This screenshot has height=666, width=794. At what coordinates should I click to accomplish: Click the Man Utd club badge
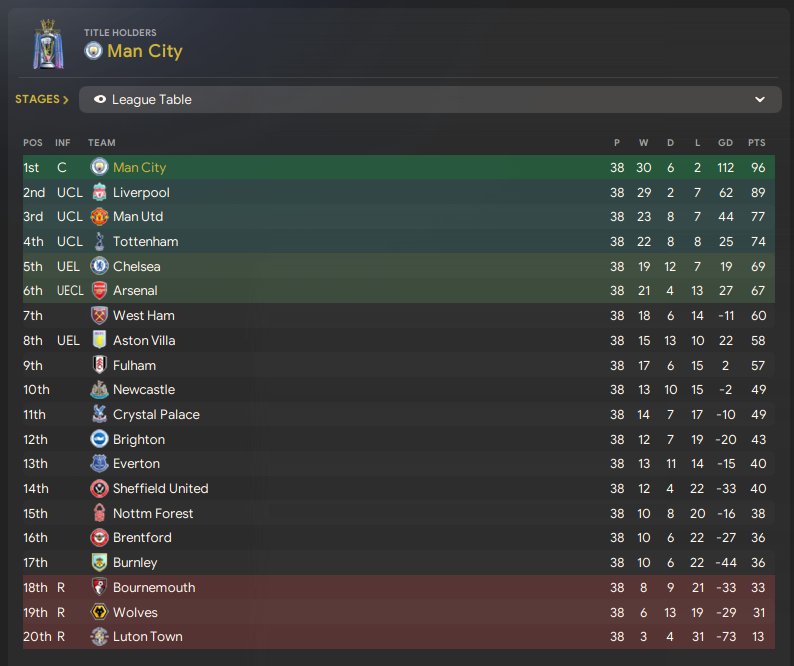click(99, 217)
